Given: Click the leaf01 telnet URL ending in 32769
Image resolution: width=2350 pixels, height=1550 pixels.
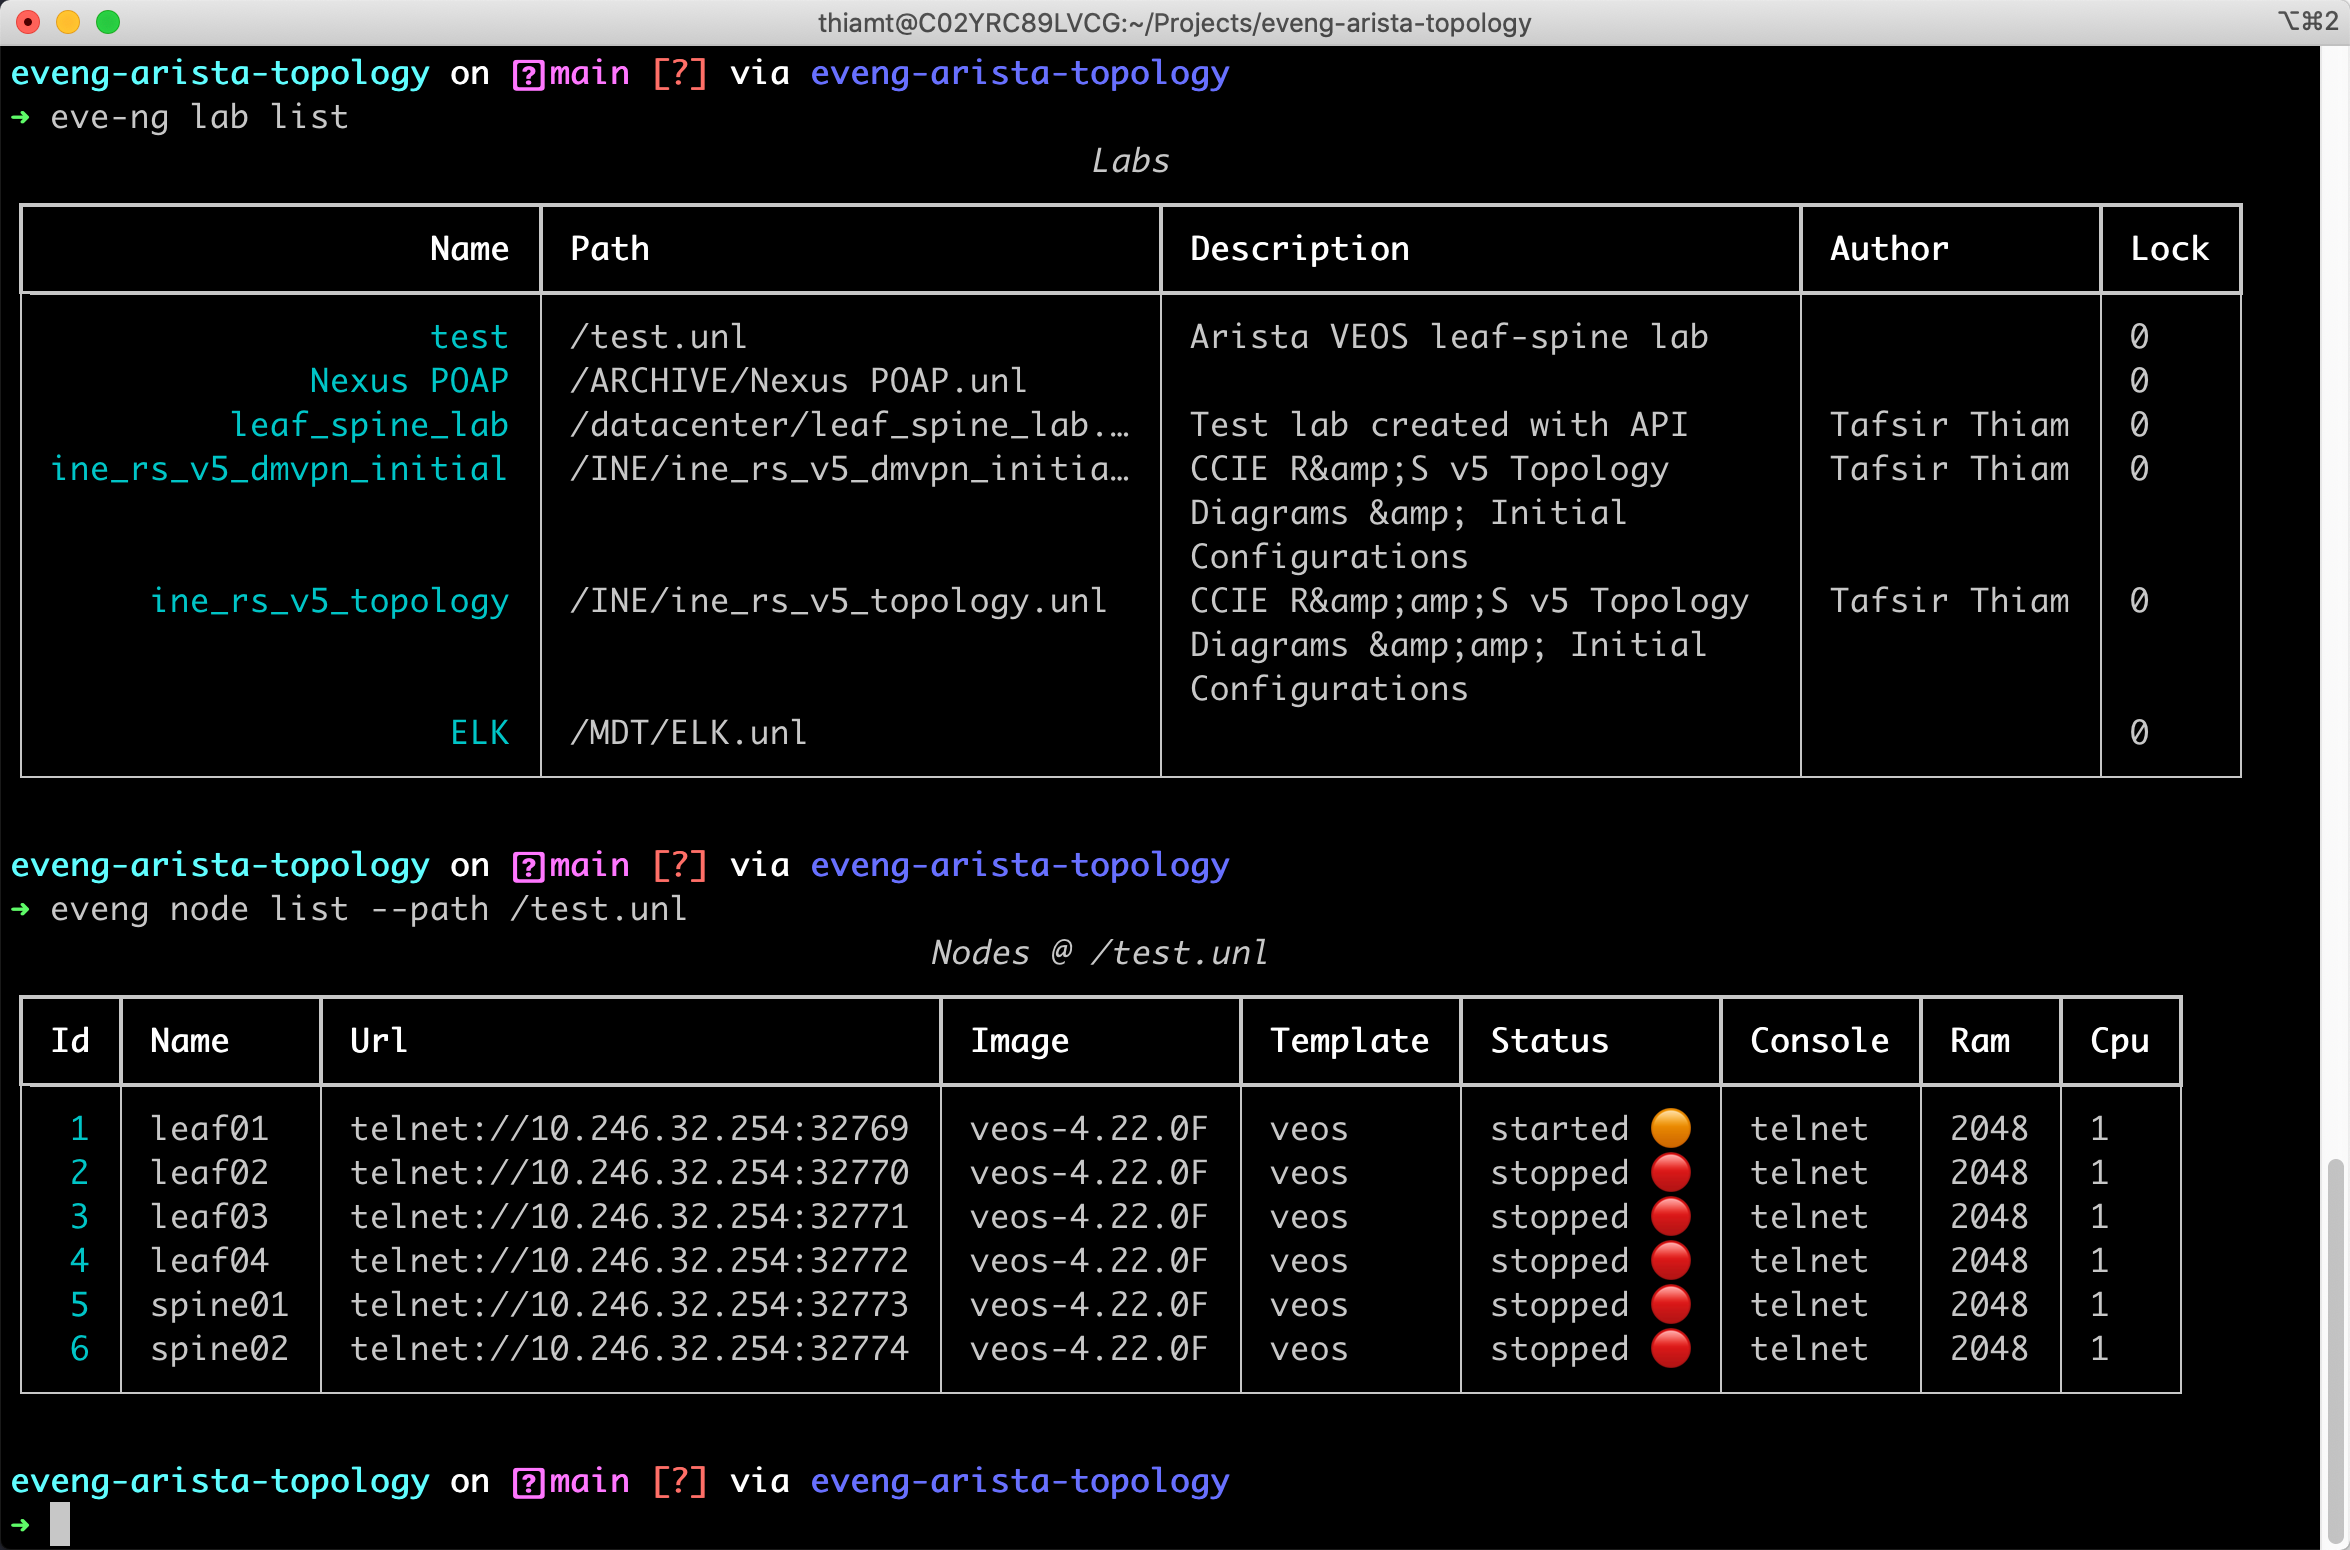Looking at the screenshot, I should click(x=629, y=1128).
